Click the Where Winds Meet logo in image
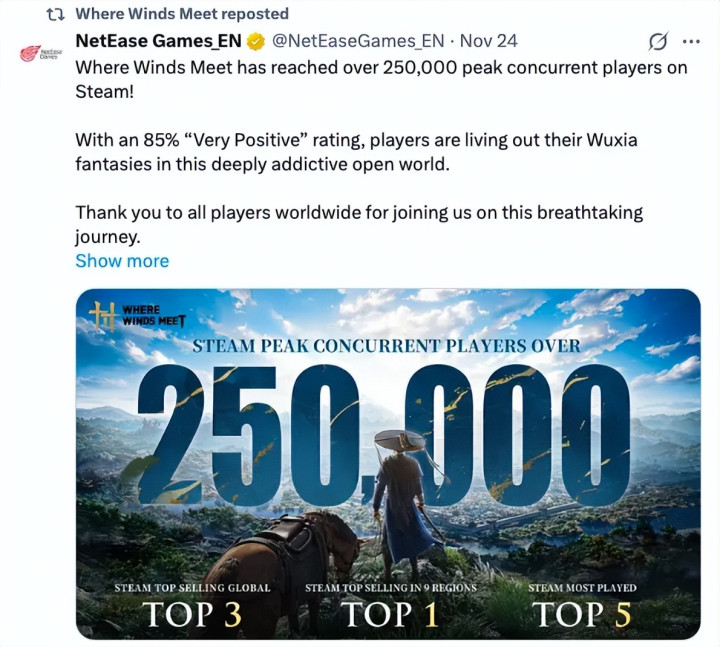Screen dimensions: 720x647 tap(125, 317)
